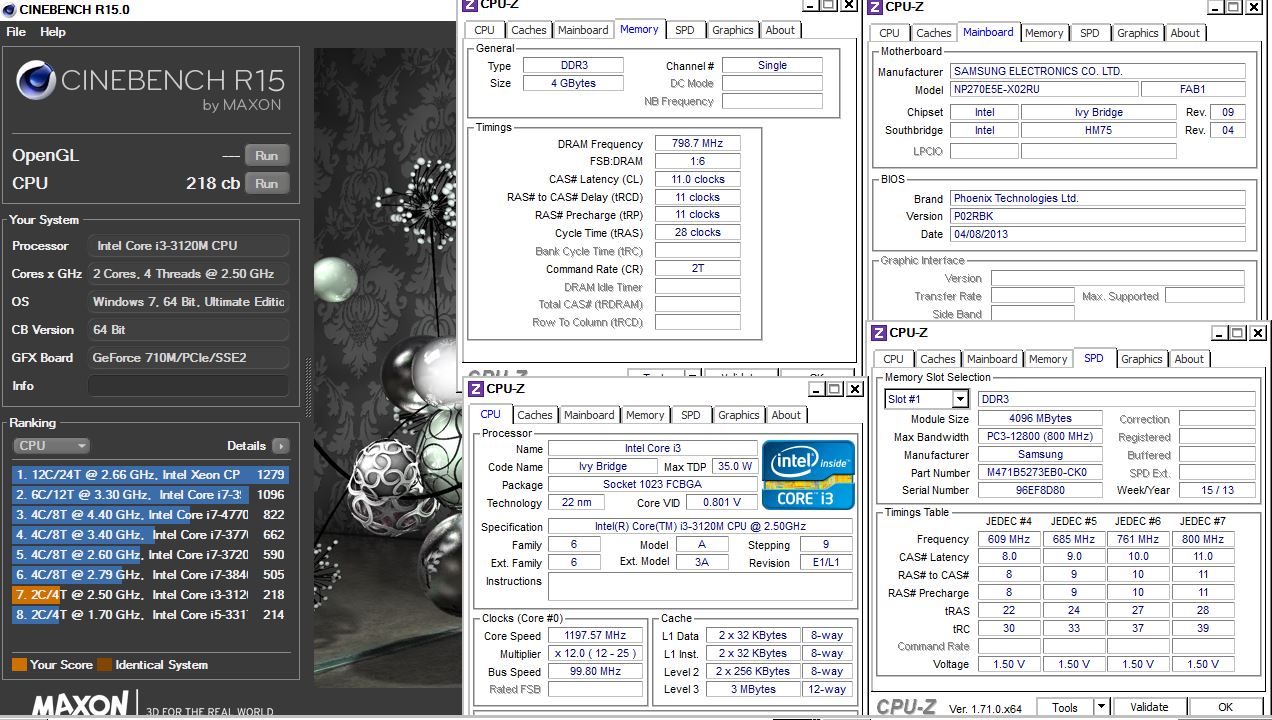
Task: Open About tab in Memory CPU-Z window
Action: point(780,30)
